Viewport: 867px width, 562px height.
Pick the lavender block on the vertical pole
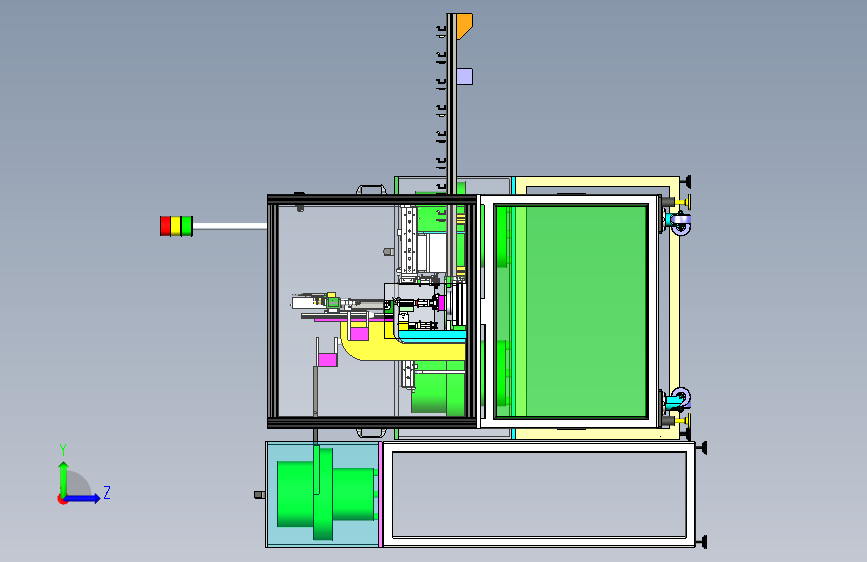pos(464,76)
